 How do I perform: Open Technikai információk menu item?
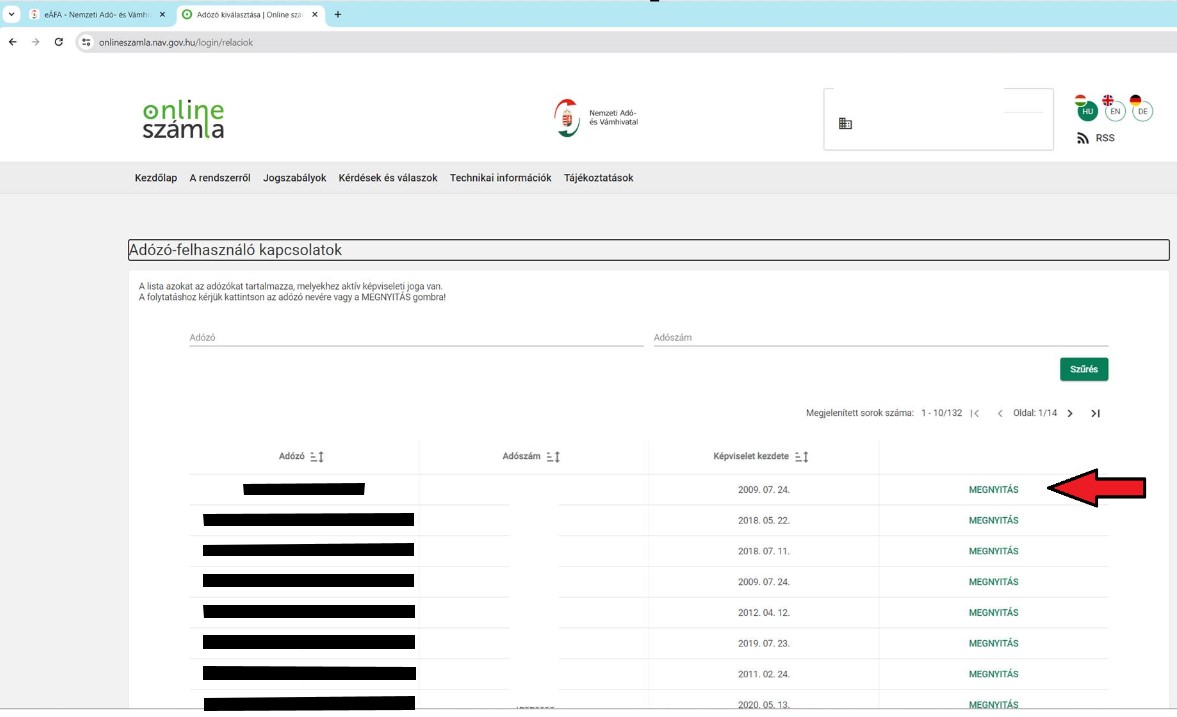click(501, 178)
